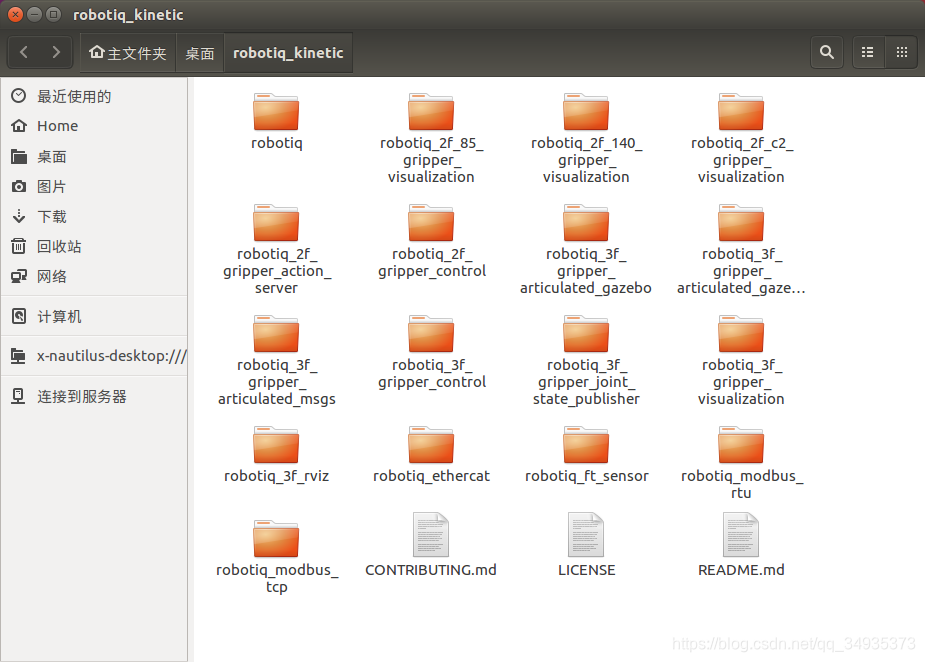Navigate to 主文件夹 in the path bar
Viewport: 925px width, 662px height.
pos(128,53)
